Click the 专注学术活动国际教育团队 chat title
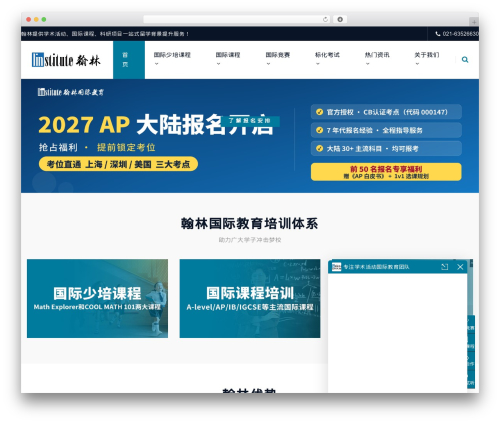Image resolution: width=500 pixels, height=423 pixels. point(376,267)
